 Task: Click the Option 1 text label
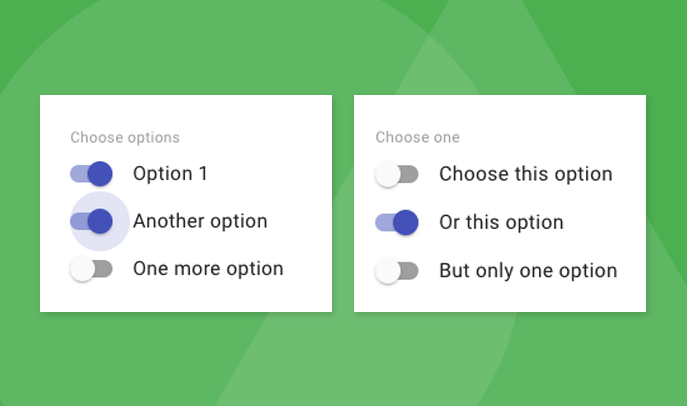[x=170, y=174]
